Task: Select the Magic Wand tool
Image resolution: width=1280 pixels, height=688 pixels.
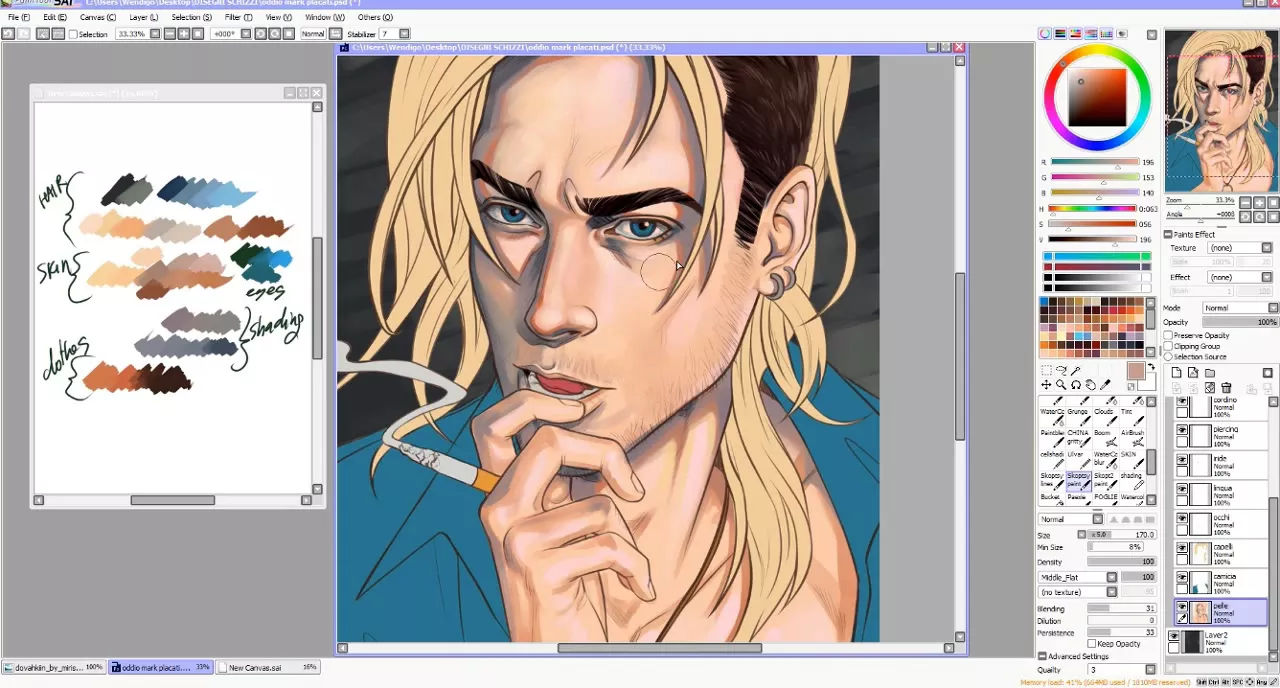Action: pyautogui.click(x=1075, y=370)
